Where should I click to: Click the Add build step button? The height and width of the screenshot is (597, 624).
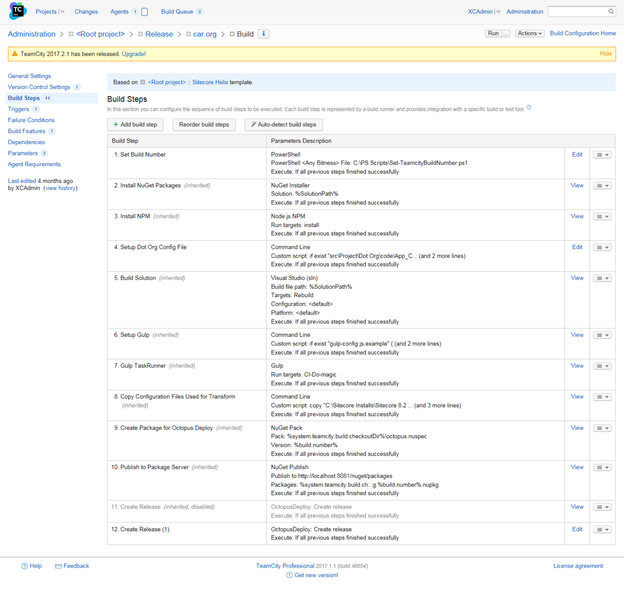(135, 125)
